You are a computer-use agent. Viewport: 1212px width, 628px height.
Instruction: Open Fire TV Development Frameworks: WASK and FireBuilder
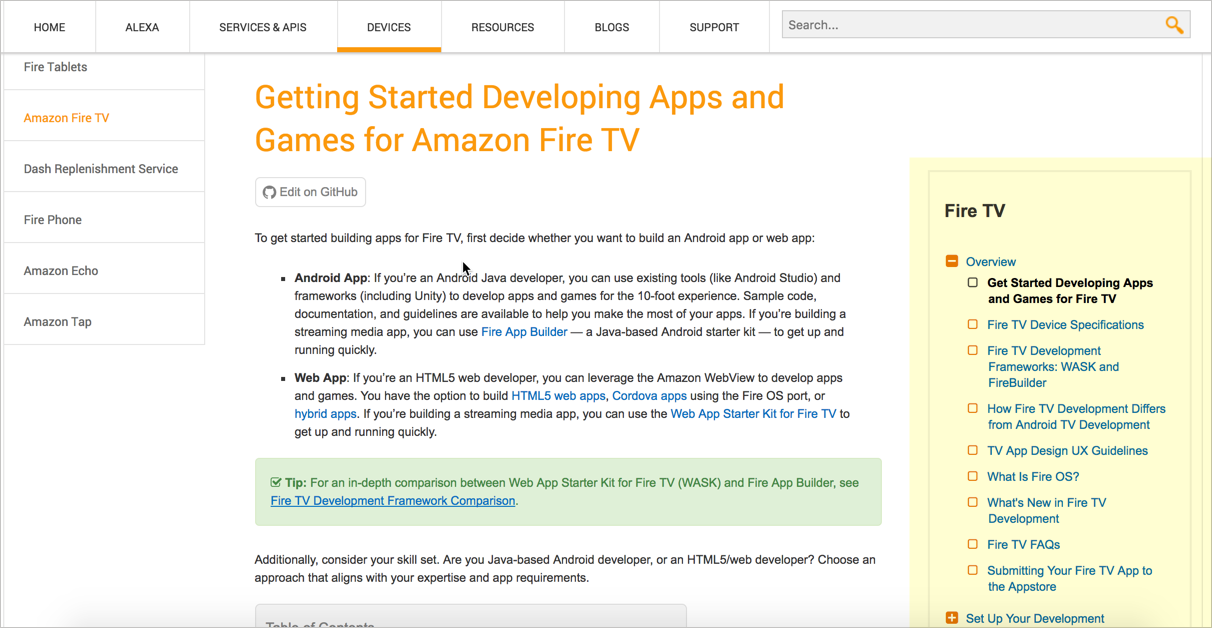(1053, 367)
